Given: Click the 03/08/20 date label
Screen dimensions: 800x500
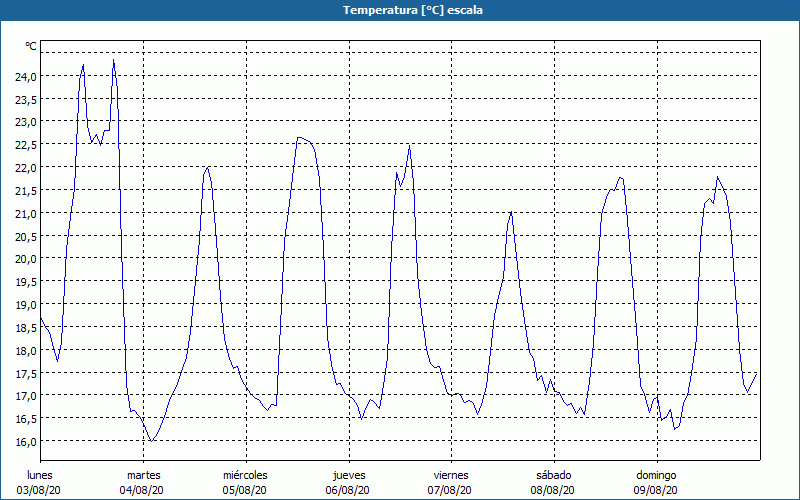Looking at the screenshot, I should [39, 490].
